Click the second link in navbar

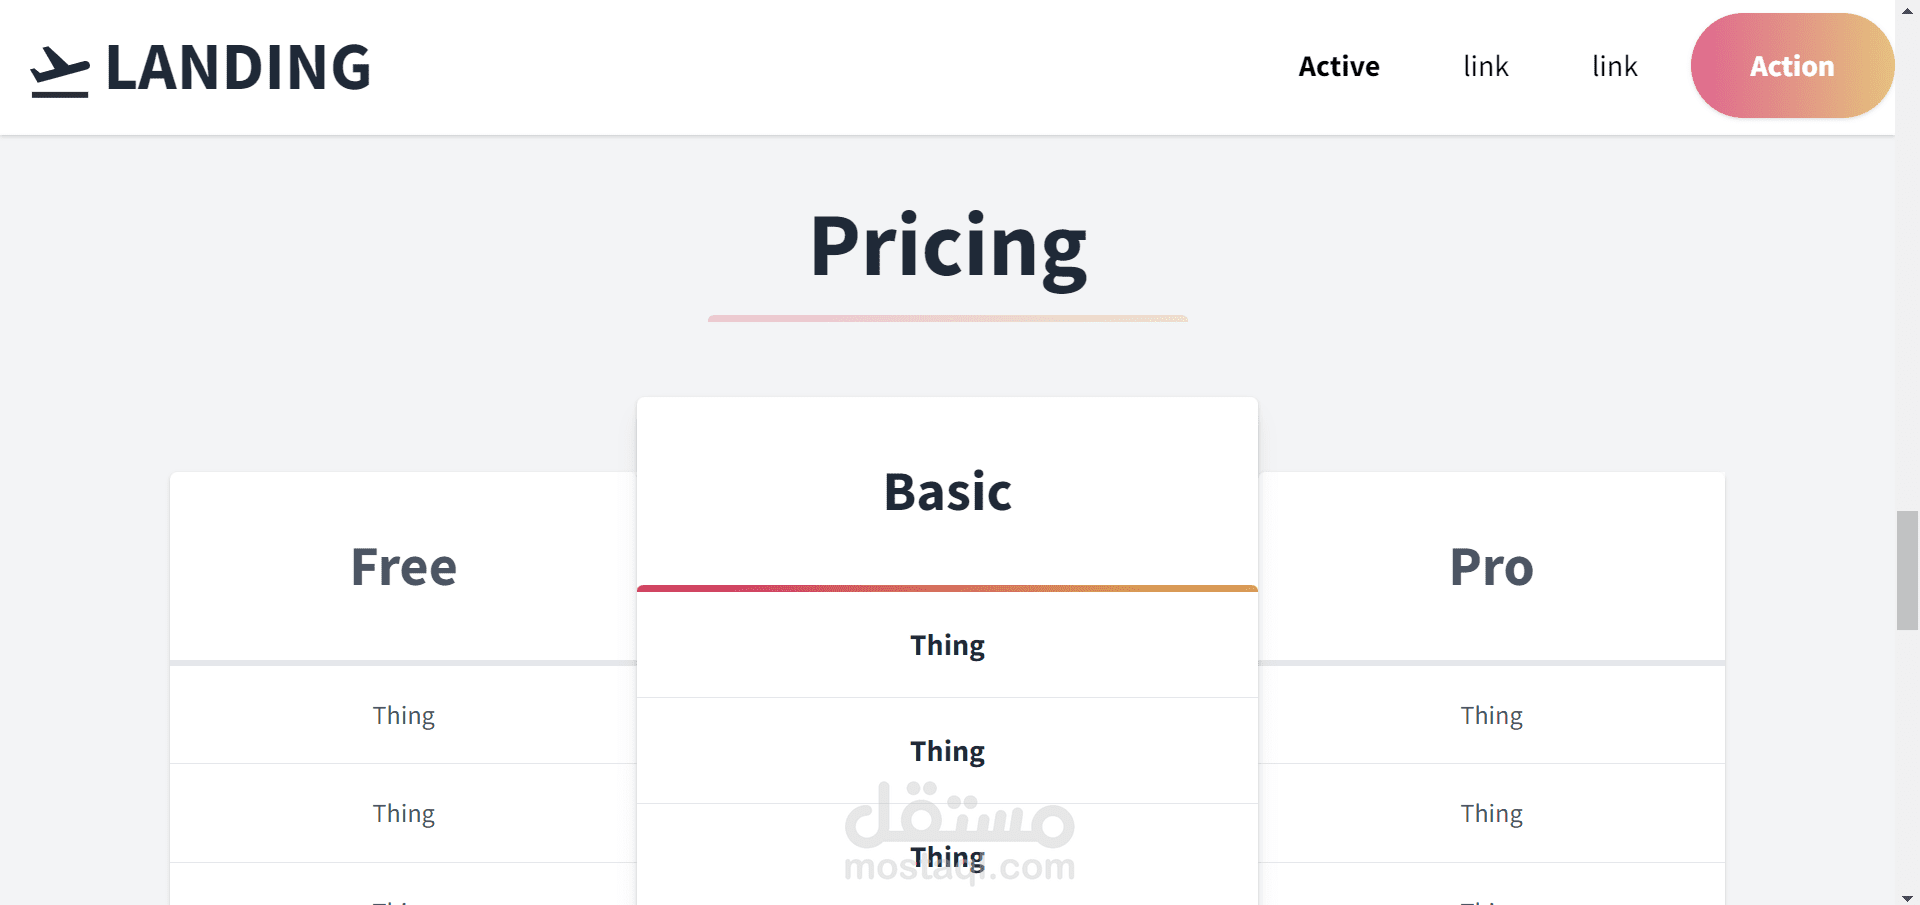coord(1614,66)
